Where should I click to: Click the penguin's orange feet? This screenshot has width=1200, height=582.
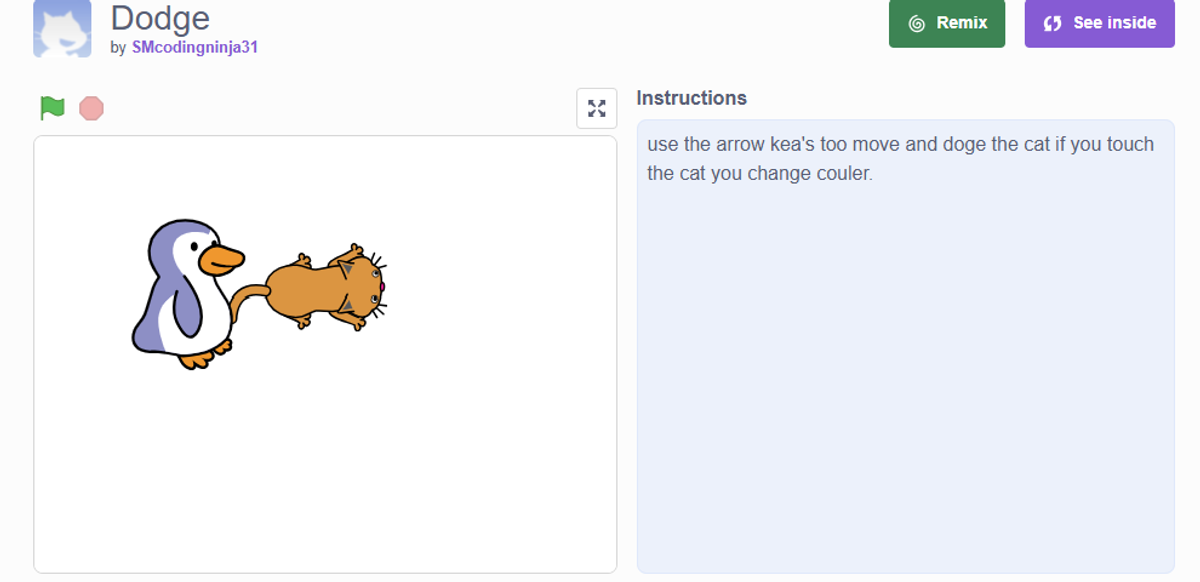click(196, 357)
